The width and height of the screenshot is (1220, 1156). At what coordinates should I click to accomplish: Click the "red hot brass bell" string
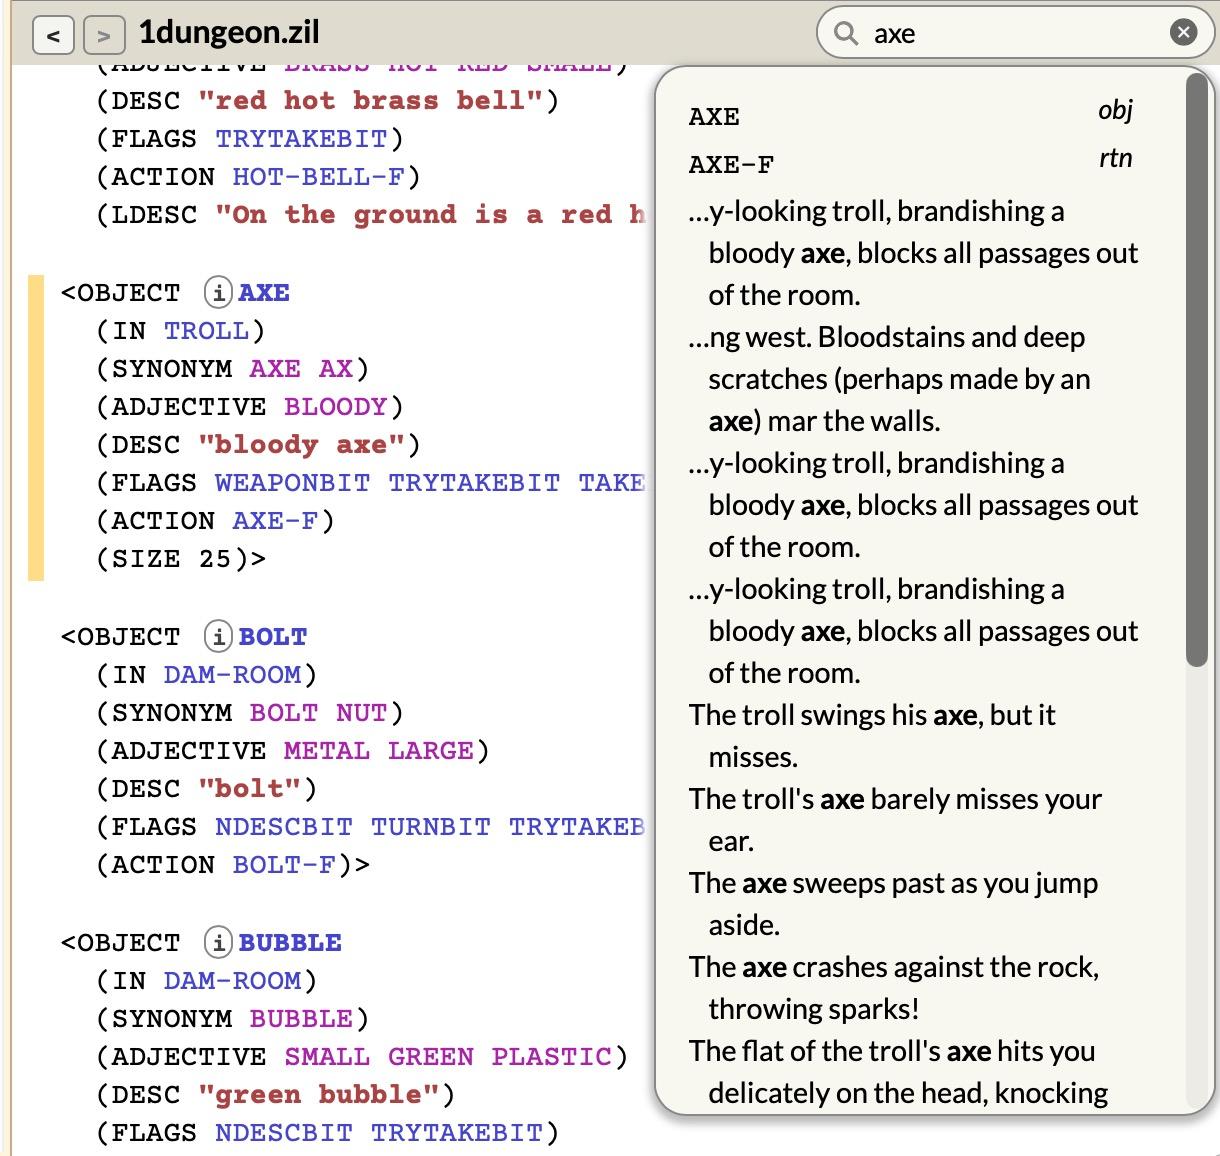370,101
